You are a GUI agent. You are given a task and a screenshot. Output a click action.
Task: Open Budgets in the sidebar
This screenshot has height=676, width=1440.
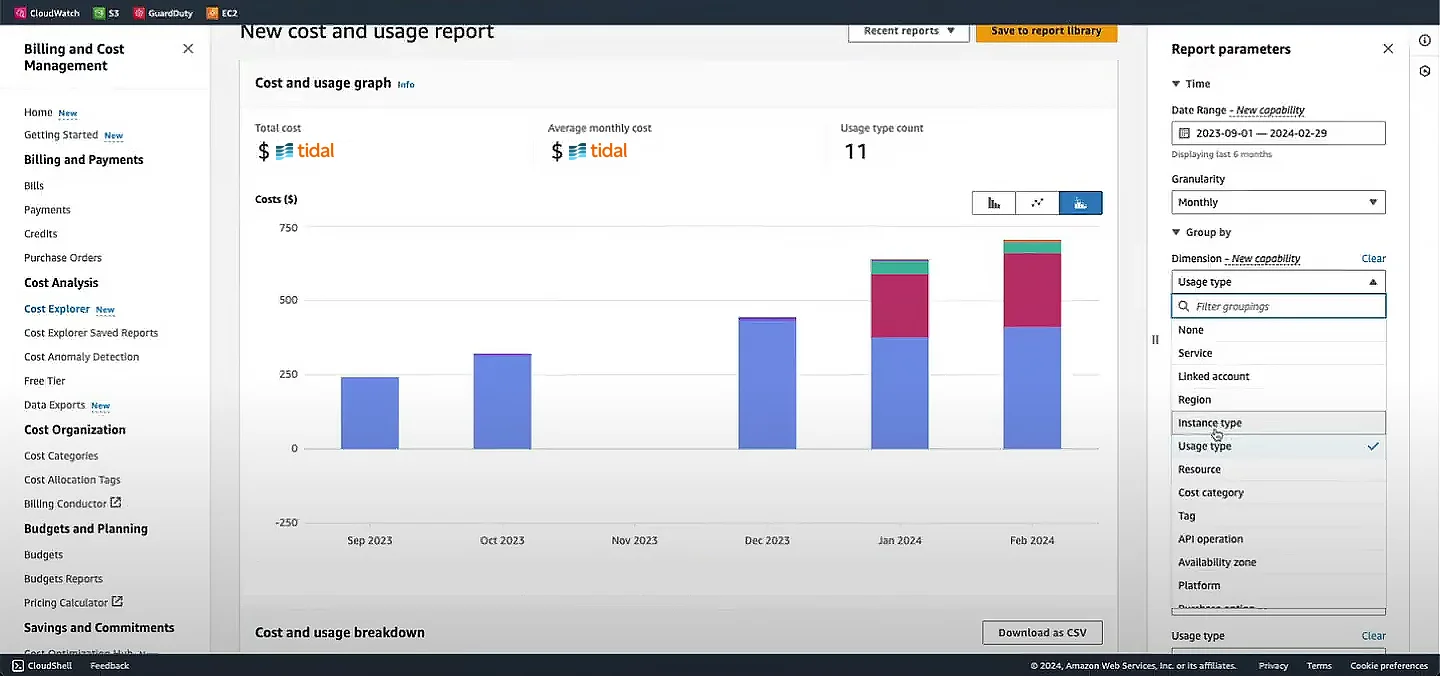coord(43,555)
